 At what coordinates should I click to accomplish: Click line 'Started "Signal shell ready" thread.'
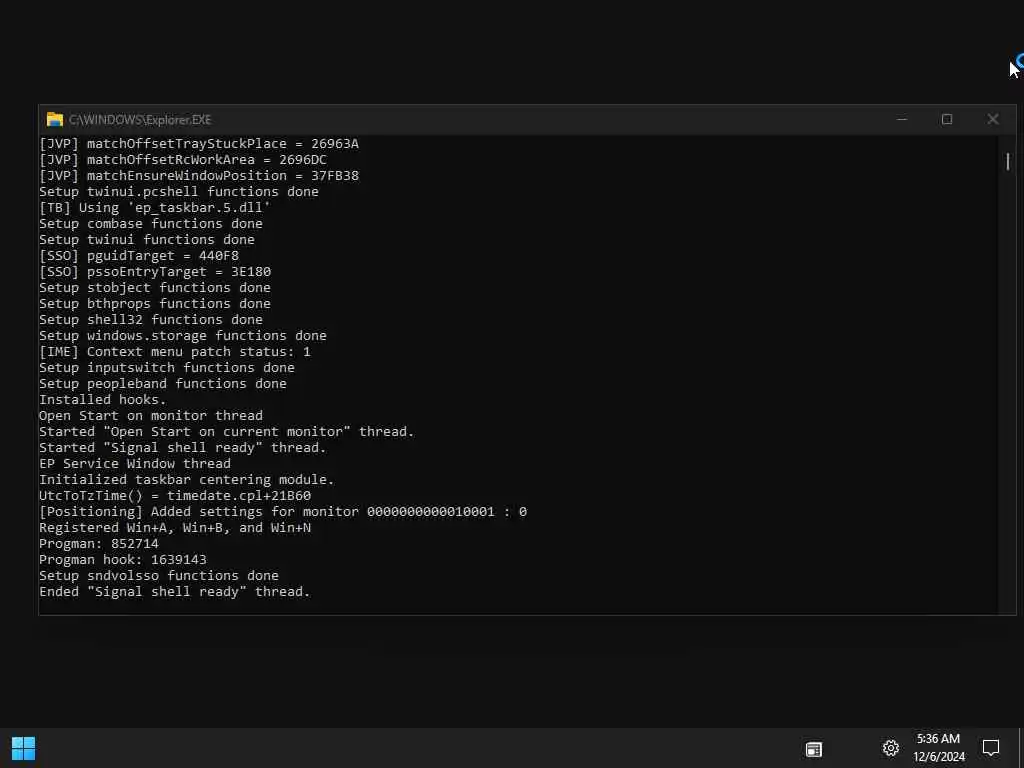(x=183, y=447)
